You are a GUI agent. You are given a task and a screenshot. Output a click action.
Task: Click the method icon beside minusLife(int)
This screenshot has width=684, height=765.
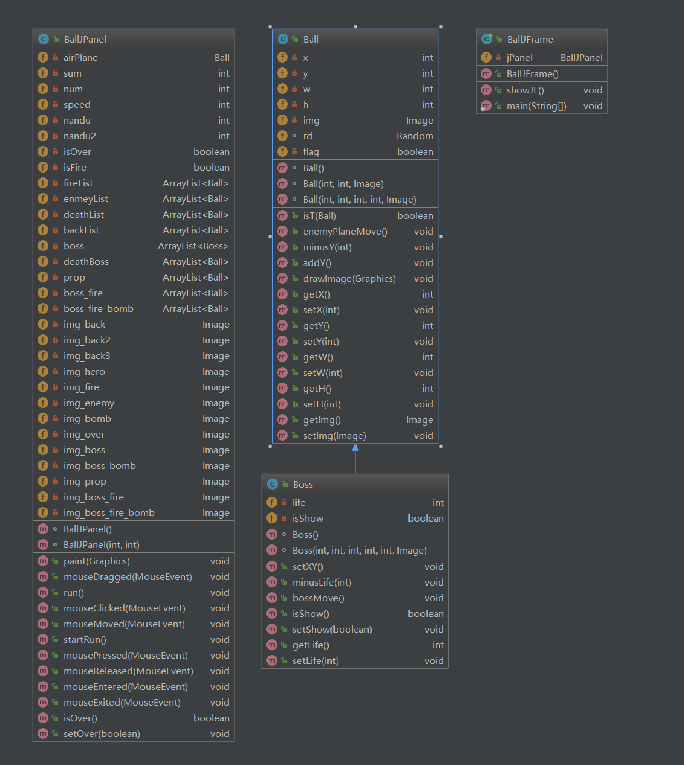point(272,583)
